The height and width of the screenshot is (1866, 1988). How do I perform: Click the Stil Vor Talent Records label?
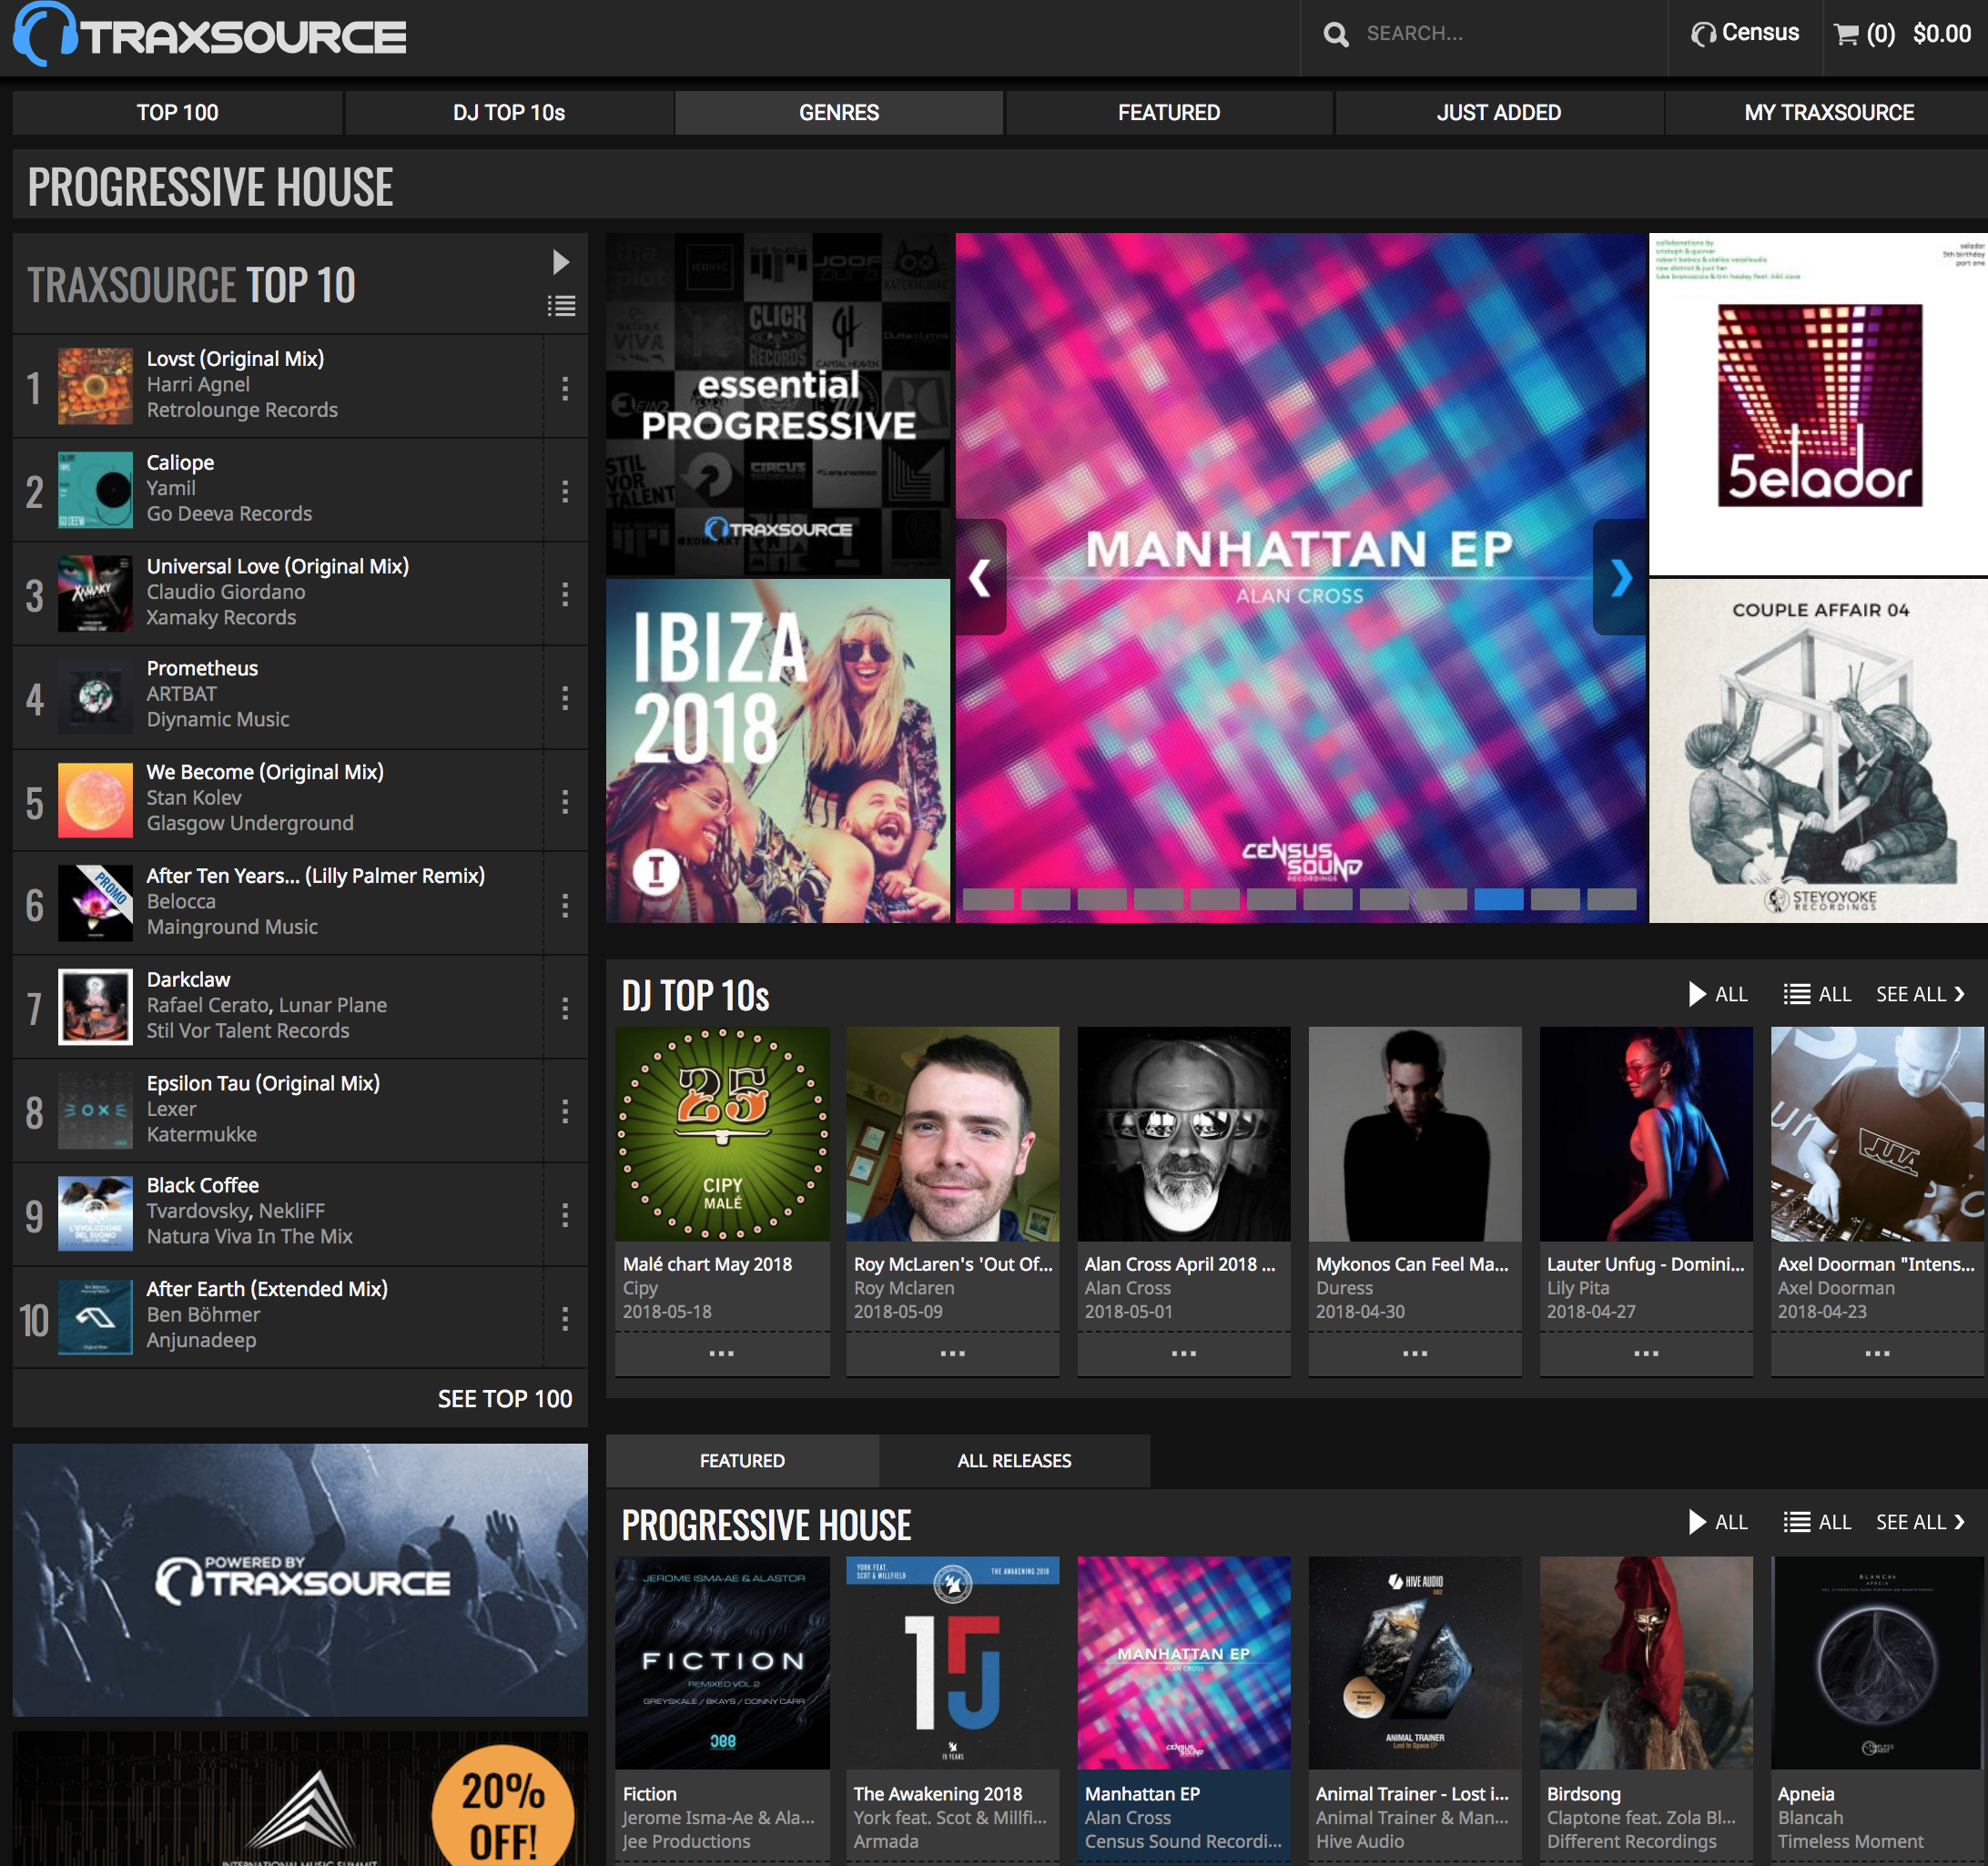[248, 1031]
